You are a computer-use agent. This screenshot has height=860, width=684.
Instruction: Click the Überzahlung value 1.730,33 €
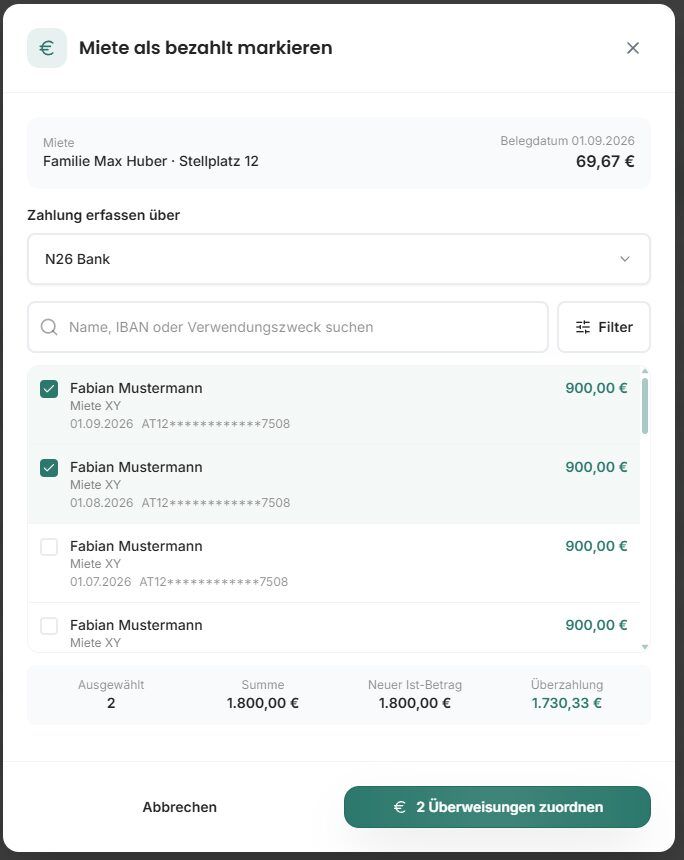tap(567, 703)
